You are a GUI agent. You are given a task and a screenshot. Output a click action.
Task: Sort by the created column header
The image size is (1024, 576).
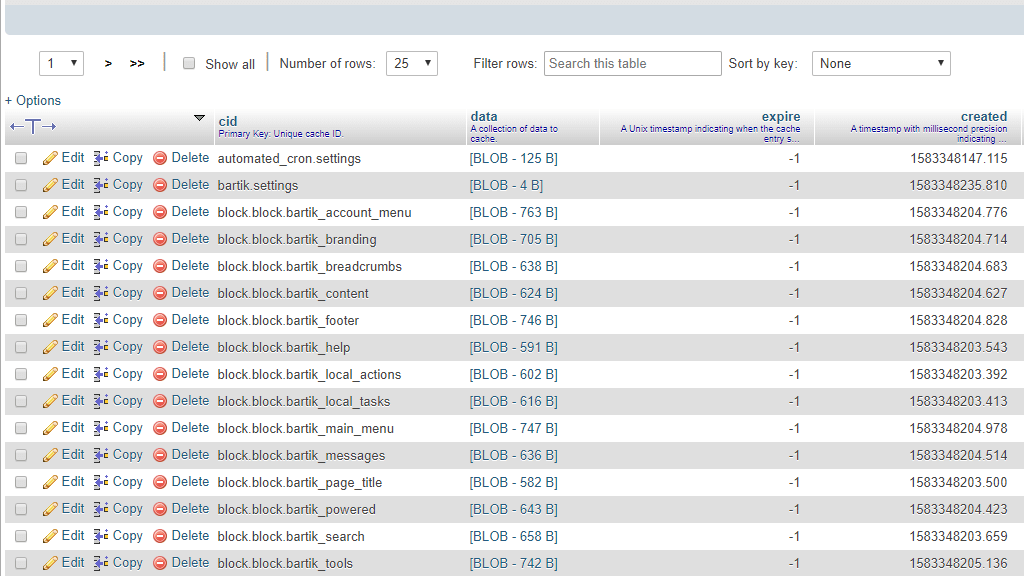pos(984,116)
